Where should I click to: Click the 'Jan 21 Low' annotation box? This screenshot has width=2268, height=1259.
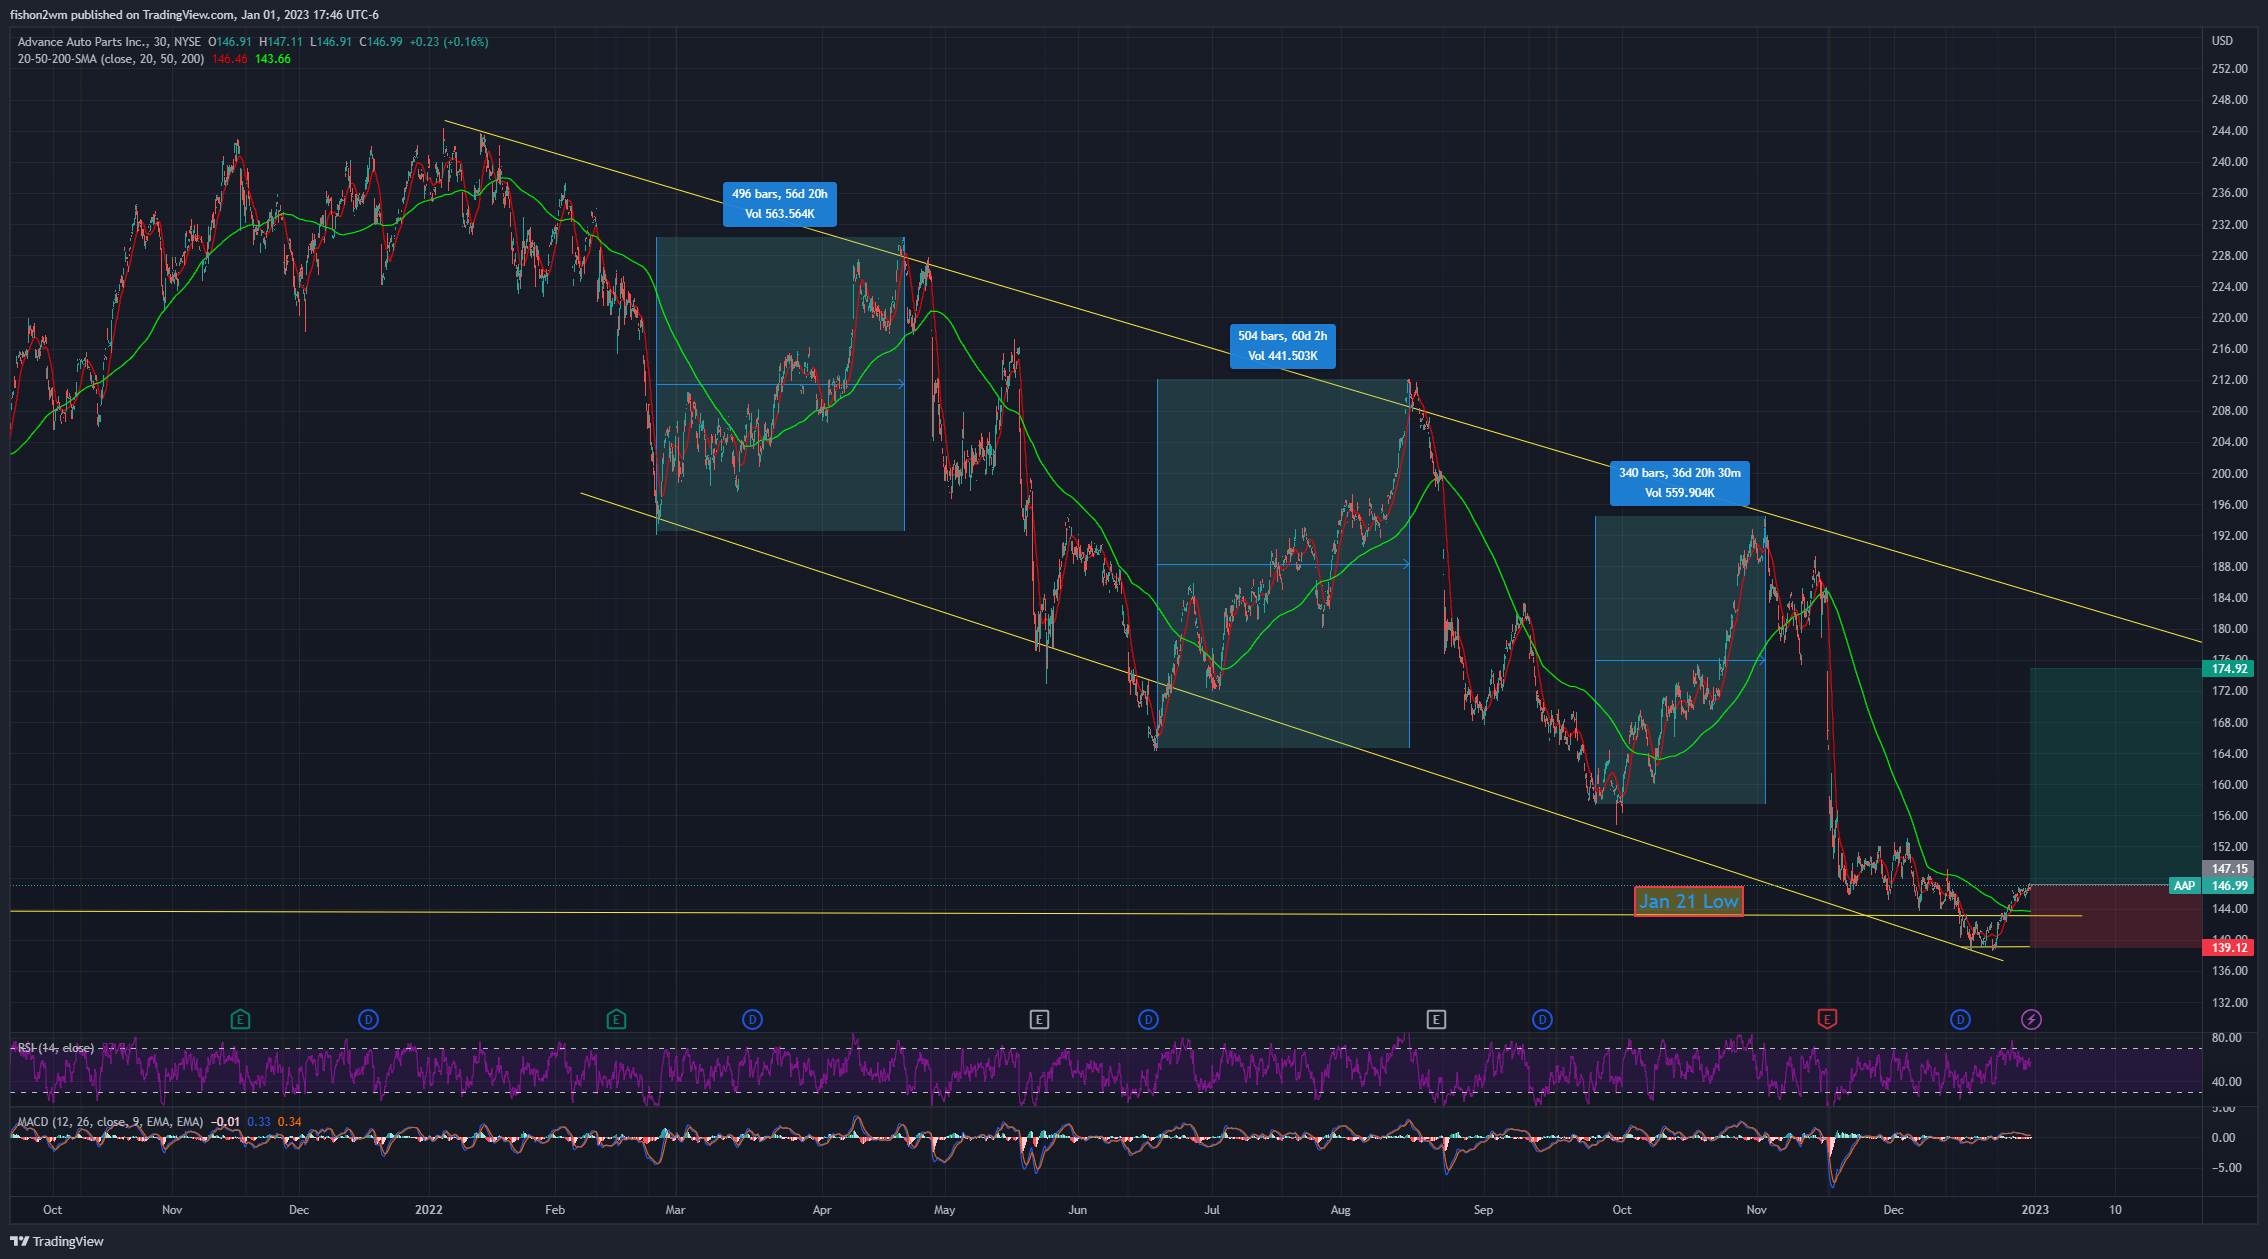coord(1688,901)
